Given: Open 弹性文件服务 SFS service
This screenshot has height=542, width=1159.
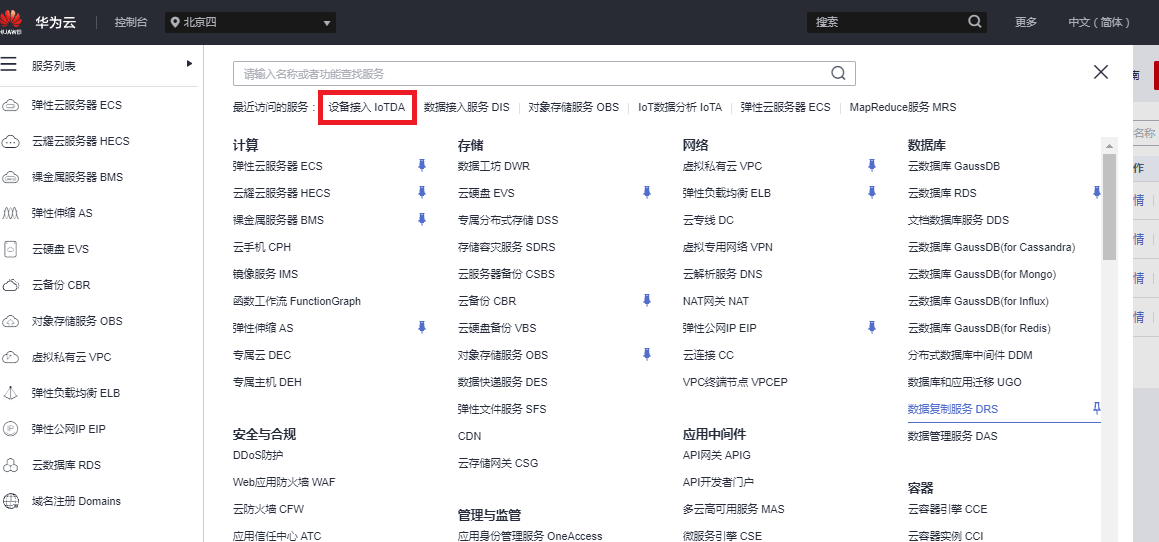Looking at the screenshot, I should [502, 409].
